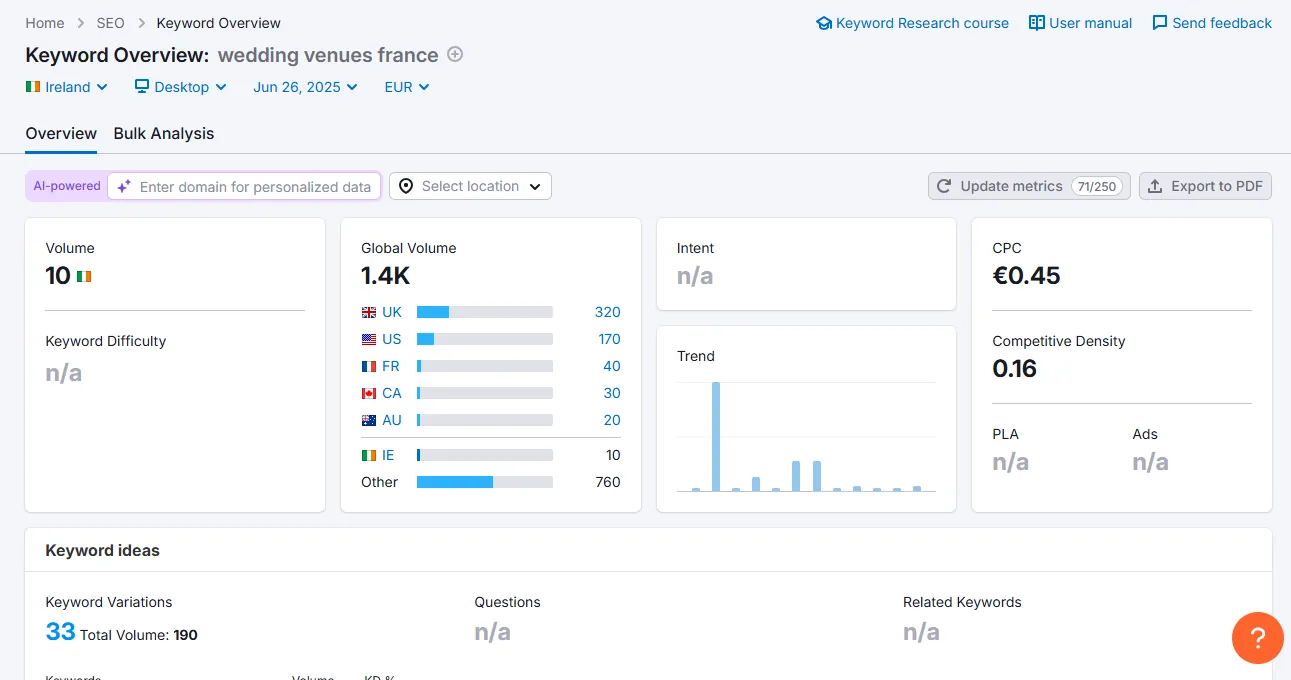Click the US volume progress bar
Screen dimensions: 1291x680
pos(485,339)
